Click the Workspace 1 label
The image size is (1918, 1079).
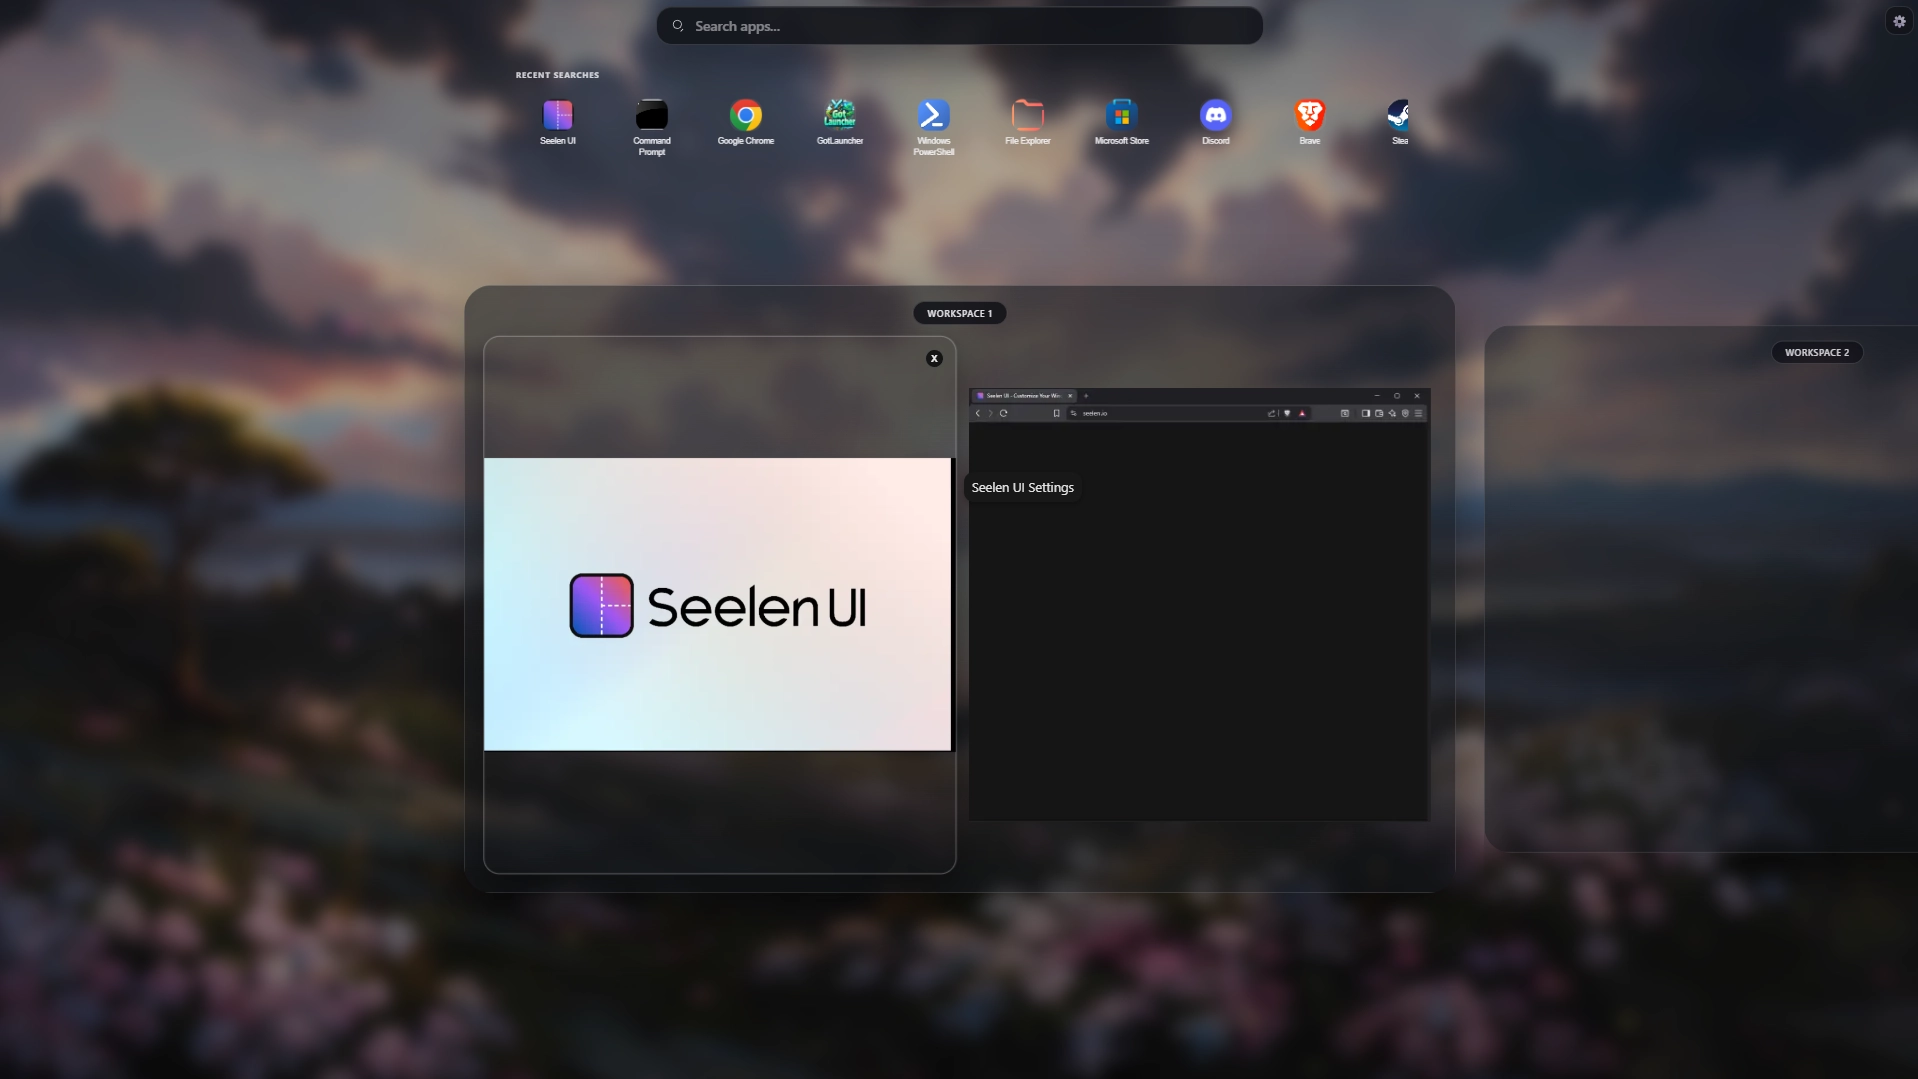click(x=959, y=313)
